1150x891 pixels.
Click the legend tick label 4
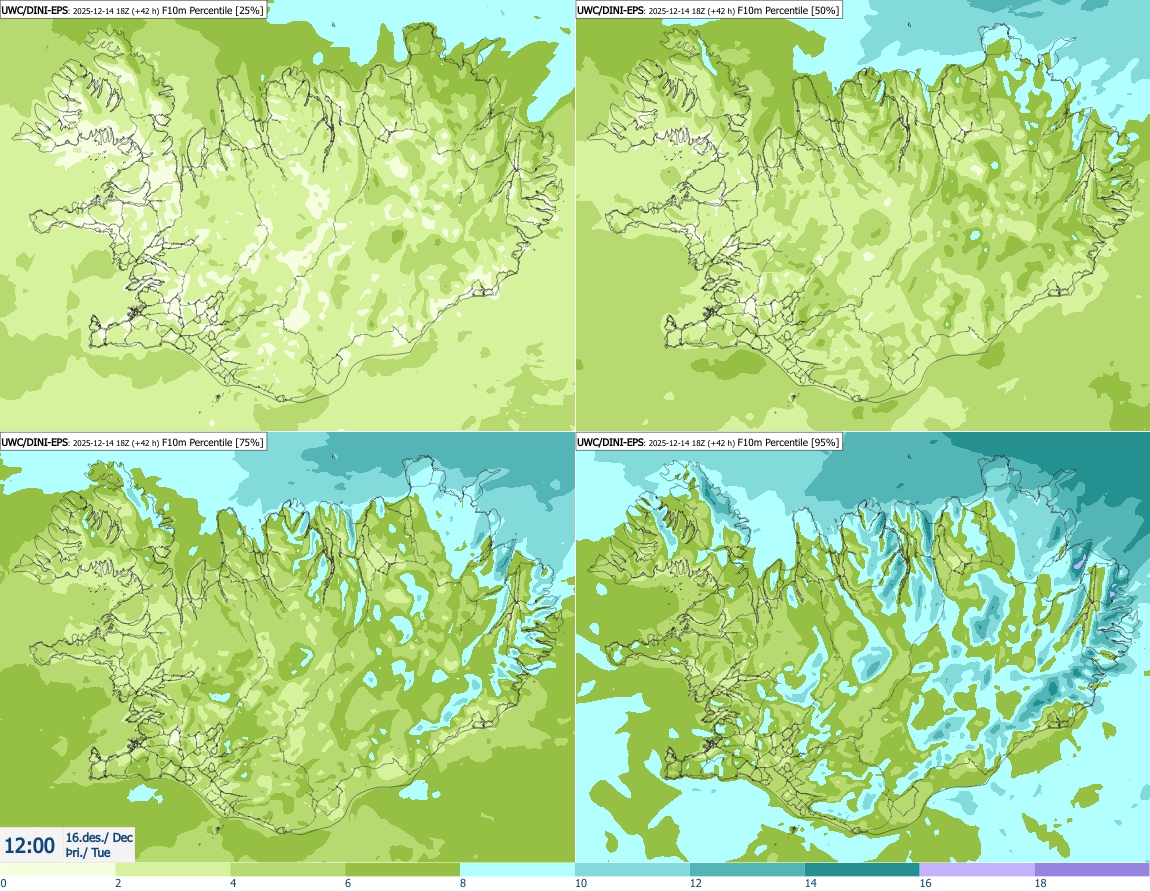coord(233,884)
